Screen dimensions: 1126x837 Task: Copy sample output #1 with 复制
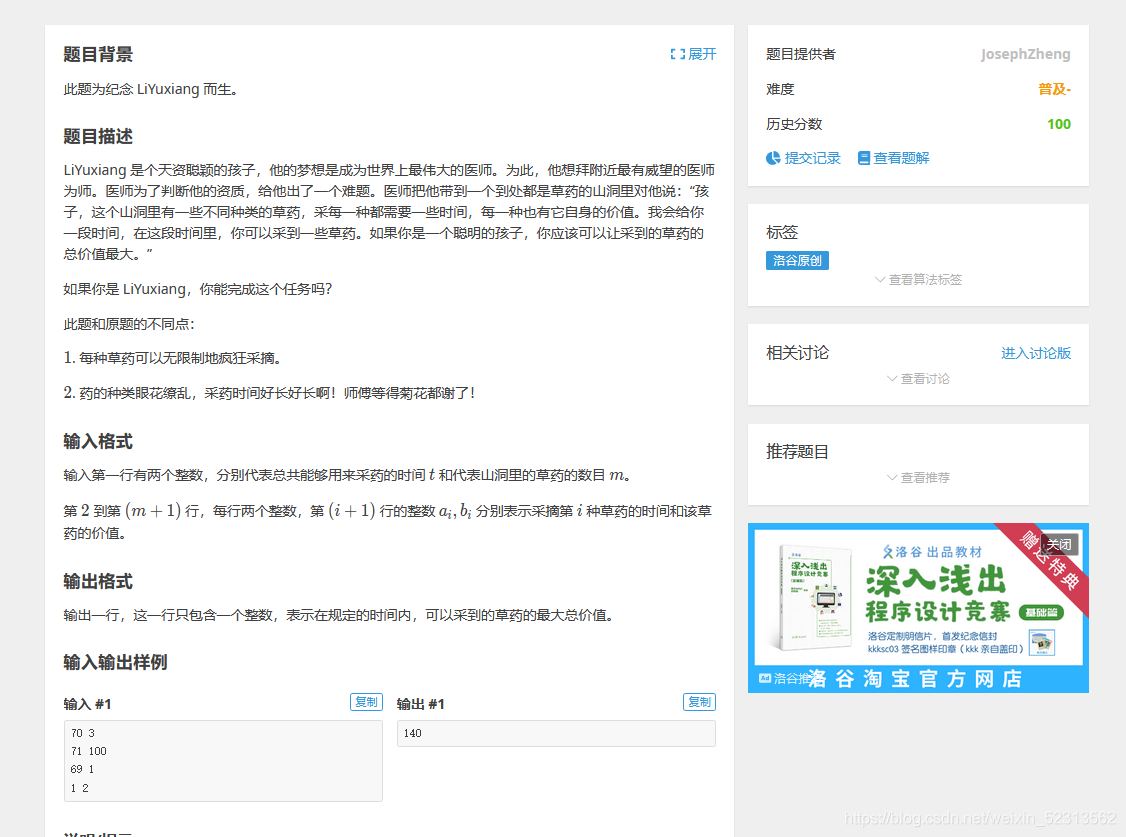click(x=699, y=701)
